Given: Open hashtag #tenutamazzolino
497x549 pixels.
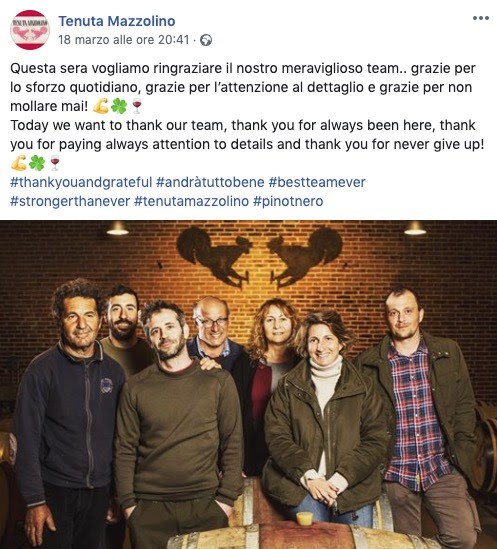Looking at the screenshot, I should pyautogui.click(x=192, y=202).
